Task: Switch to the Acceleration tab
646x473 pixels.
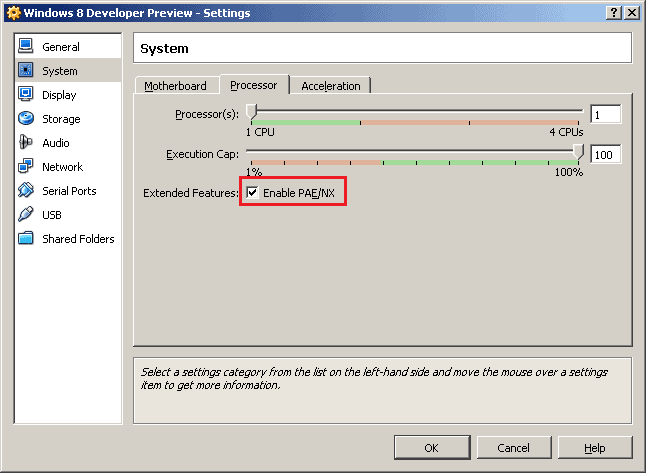Action: pos(330,86)
